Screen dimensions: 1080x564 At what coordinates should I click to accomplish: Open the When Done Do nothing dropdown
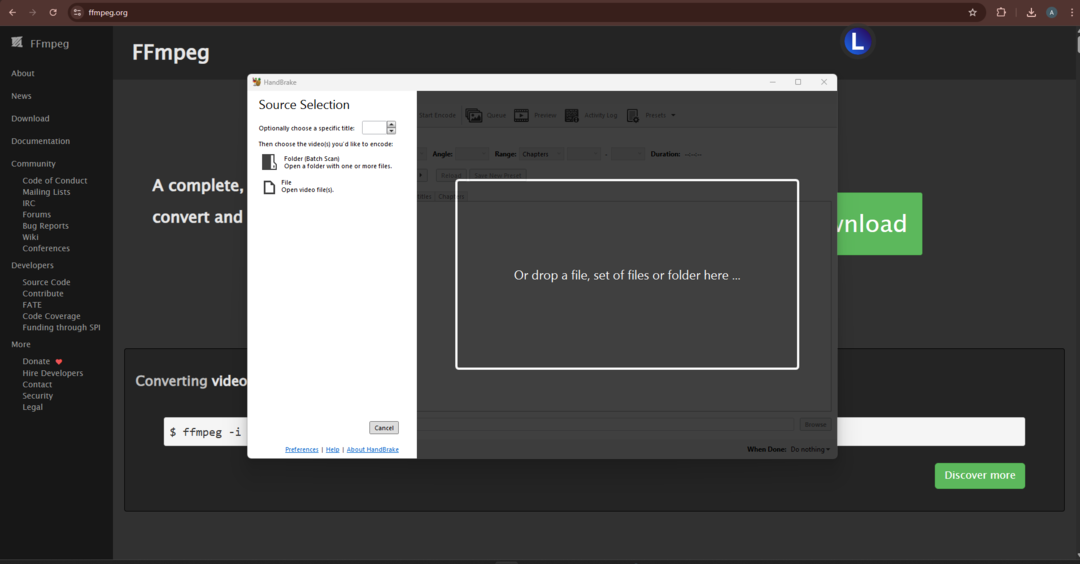point(810,449)
